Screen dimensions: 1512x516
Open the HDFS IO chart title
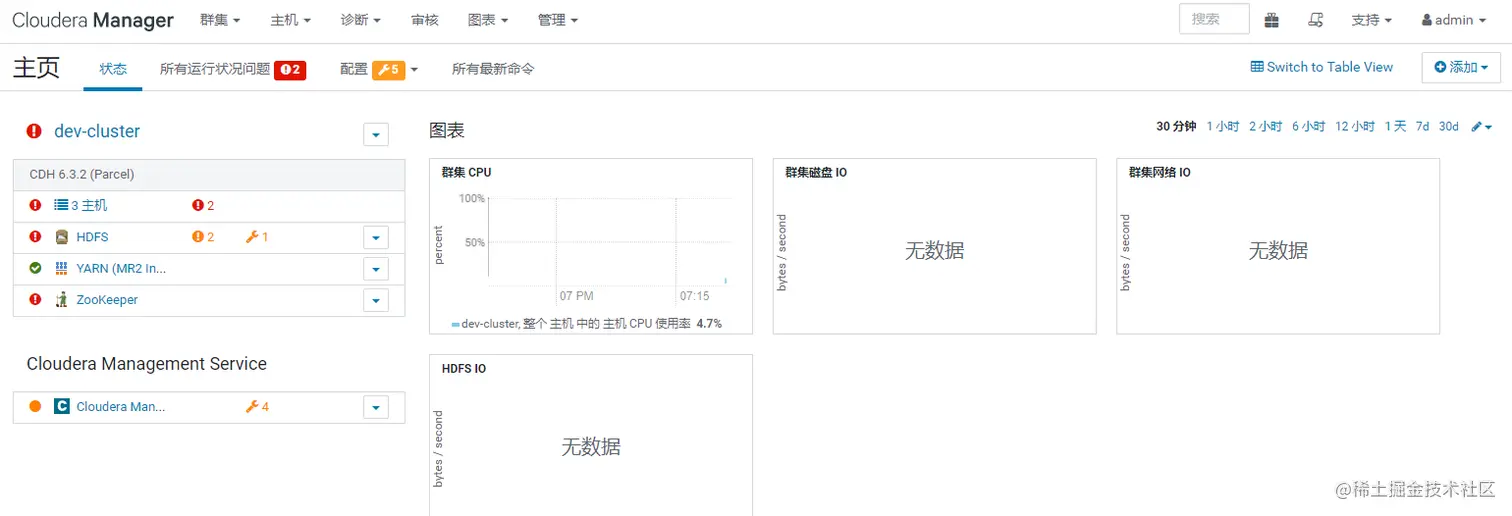(x=464, y=368)
